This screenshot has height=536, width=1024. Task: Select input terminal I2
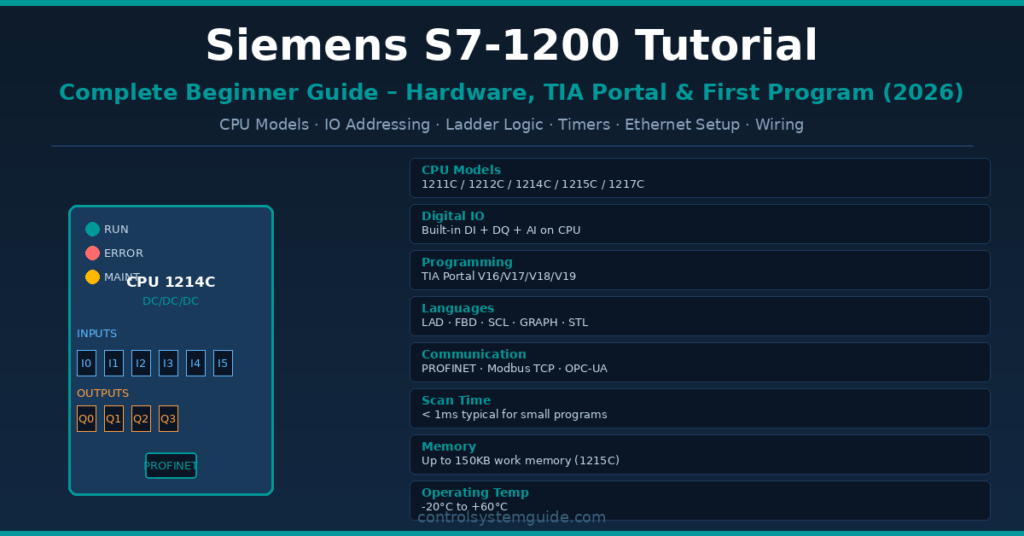click(141, 364)
